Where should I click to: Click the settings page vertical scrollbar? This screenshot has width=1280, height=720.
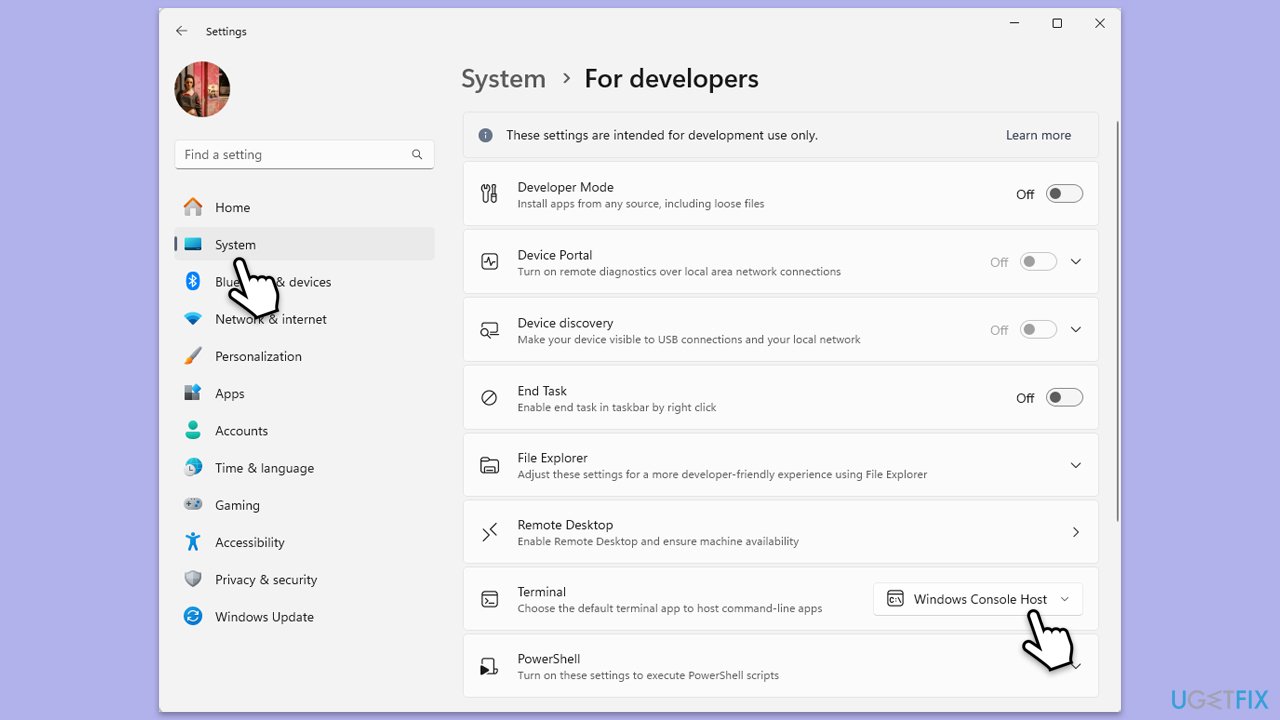1117,320
